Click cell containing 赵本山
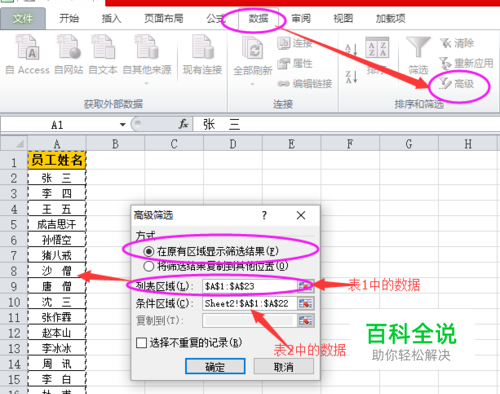This screenshot has height=394, width=500. click(x=57, y=333)
